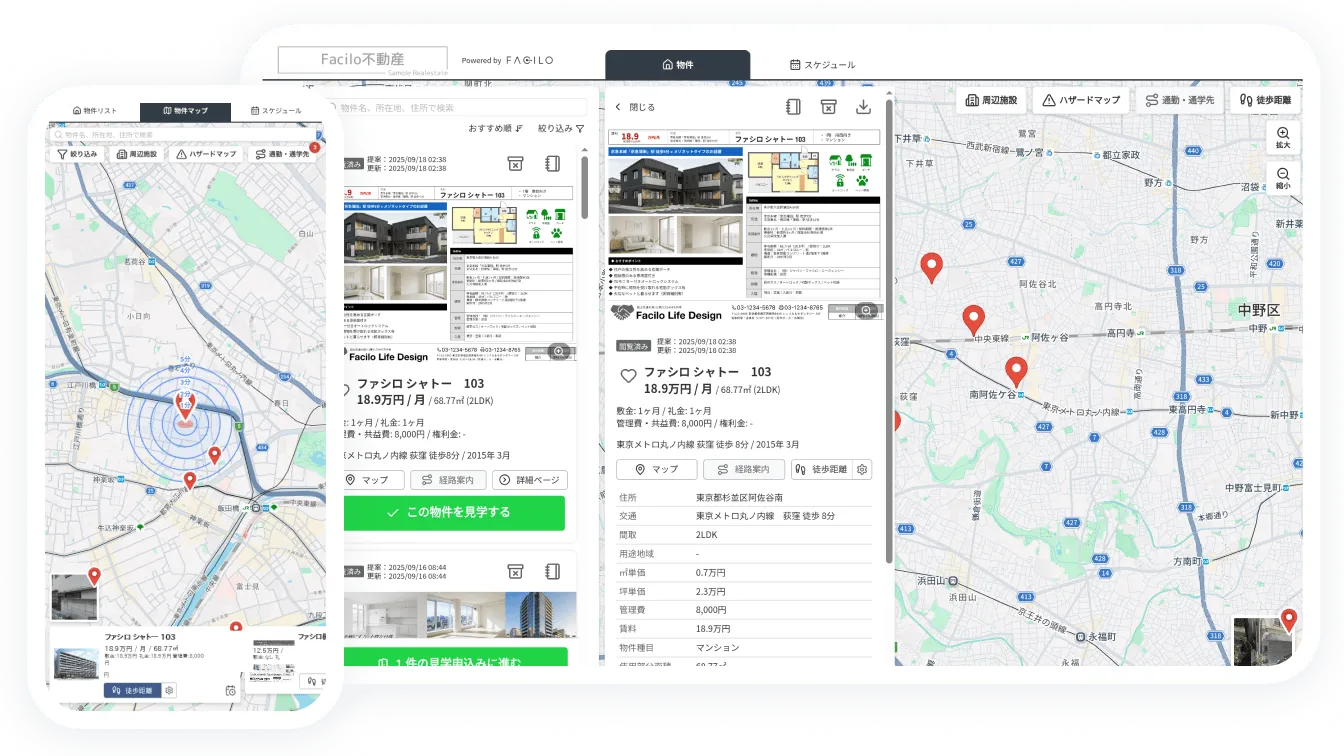Image resolution: width=1344 pixels, height=756 pixels.
Task: Switch to the スケジュール tab in top bar
Action: click(823, 65)
